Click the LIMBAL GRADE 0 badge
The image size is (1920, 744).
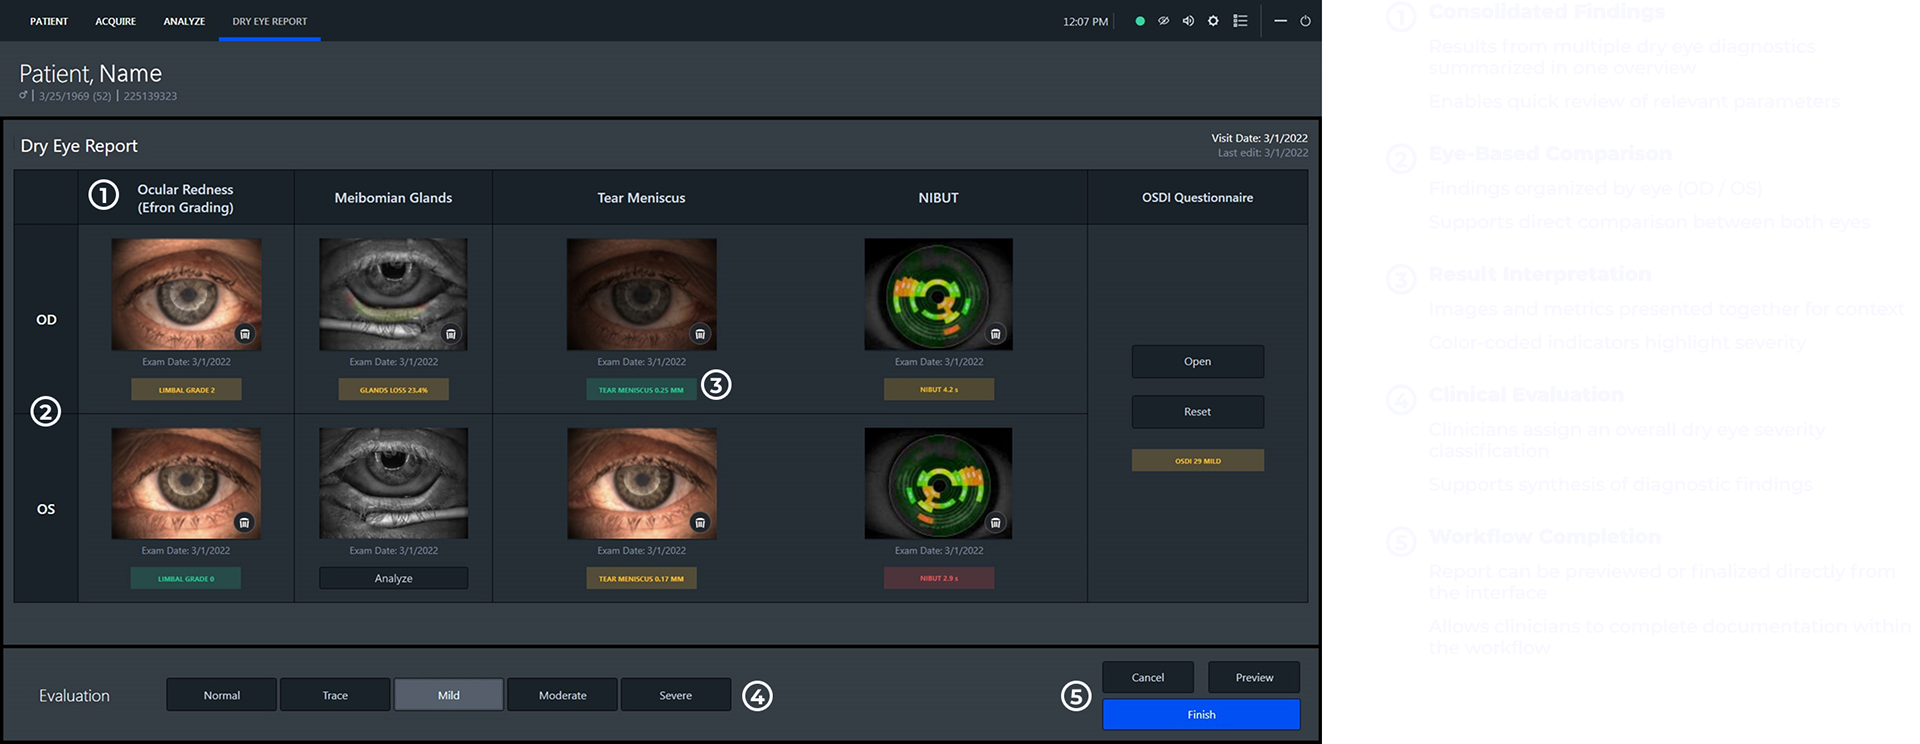click(186, 578)
